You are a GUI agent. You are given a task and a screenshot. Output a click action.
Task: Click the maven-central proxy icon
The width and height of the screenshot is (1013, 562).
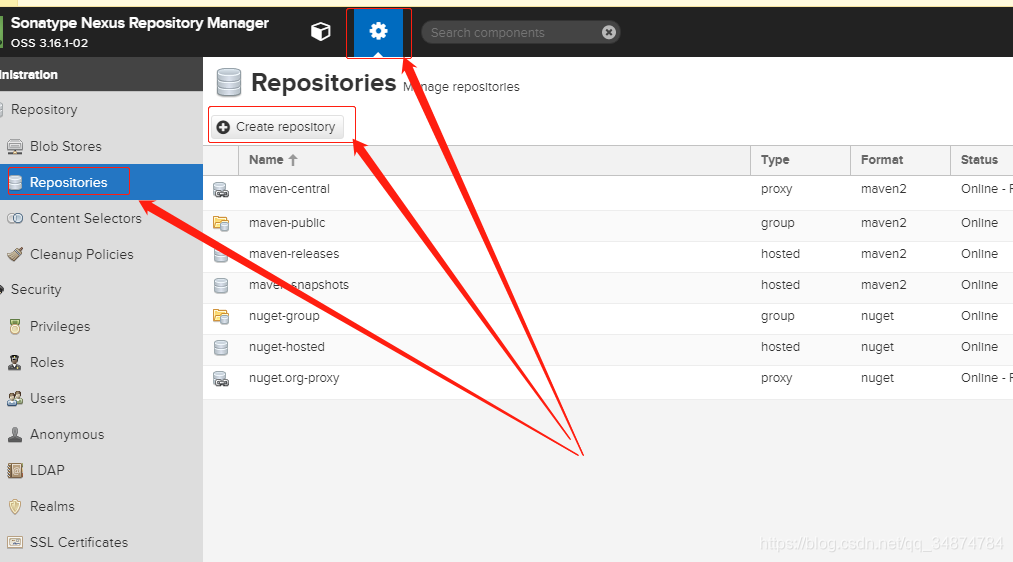click(221, 190)
